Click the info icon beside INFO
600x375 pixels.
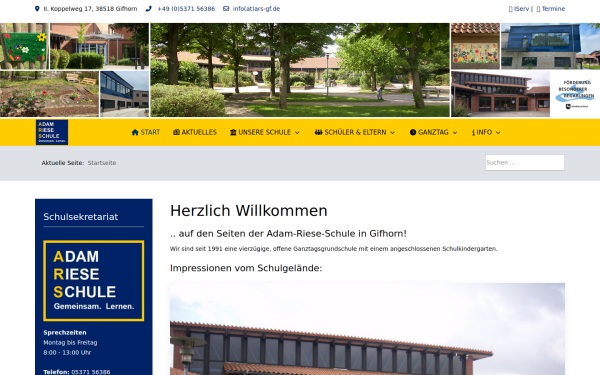click(473, 132)
